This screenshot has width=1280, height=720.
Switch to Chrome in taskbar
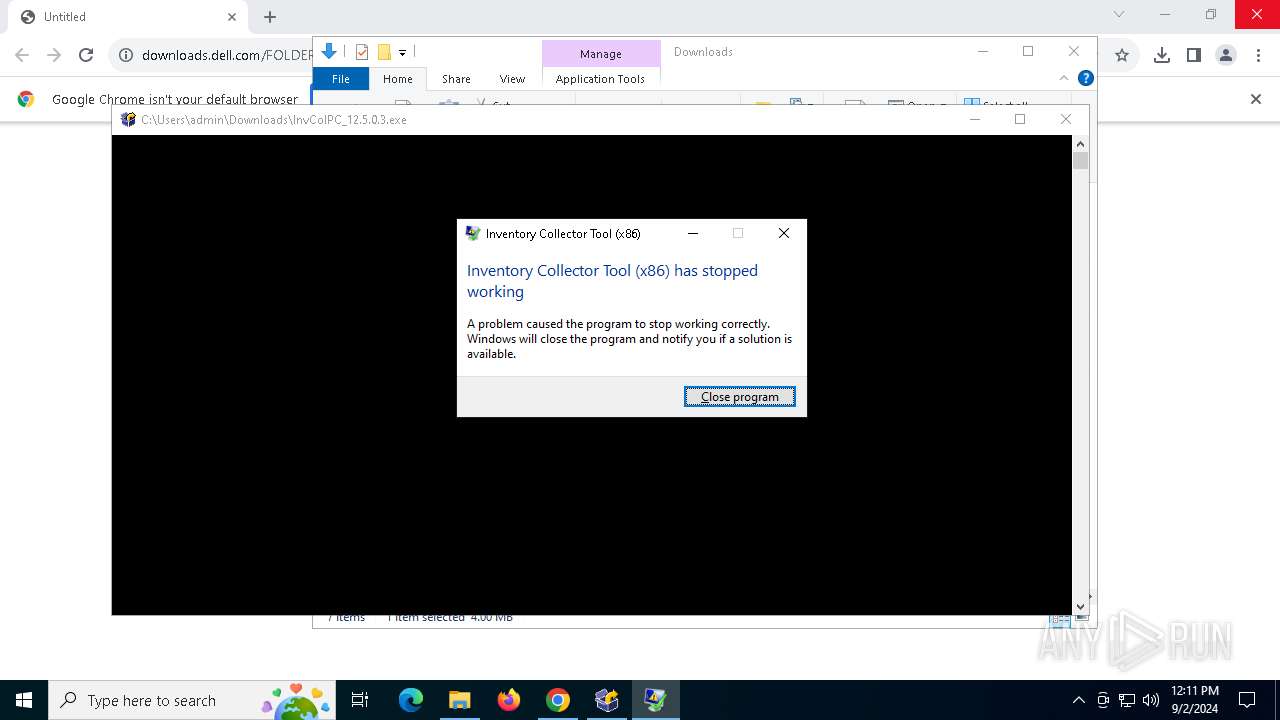pyautogui.click(x=558, y=700)
